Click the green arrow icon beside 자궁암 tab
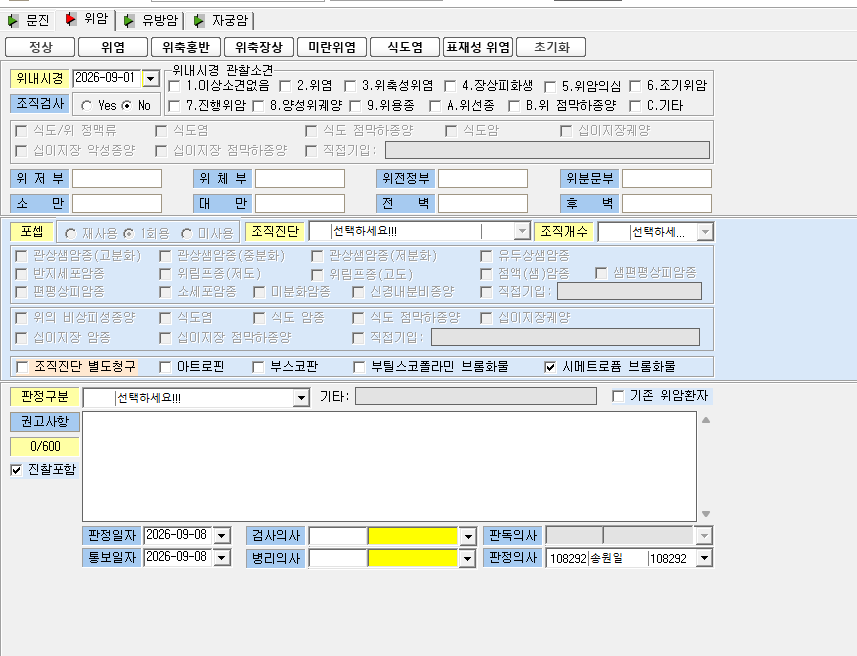 [x=199, y=21]
